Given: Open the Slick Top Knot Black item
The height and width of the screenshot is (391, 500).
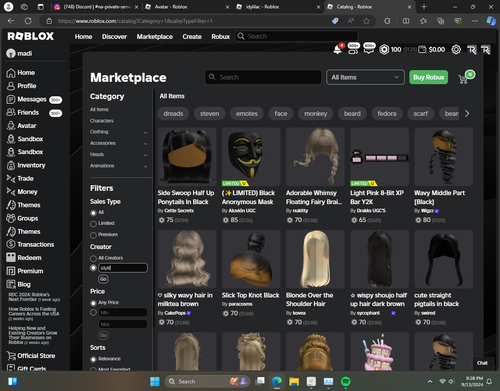Looking at the screenshot, I should 251,259.
